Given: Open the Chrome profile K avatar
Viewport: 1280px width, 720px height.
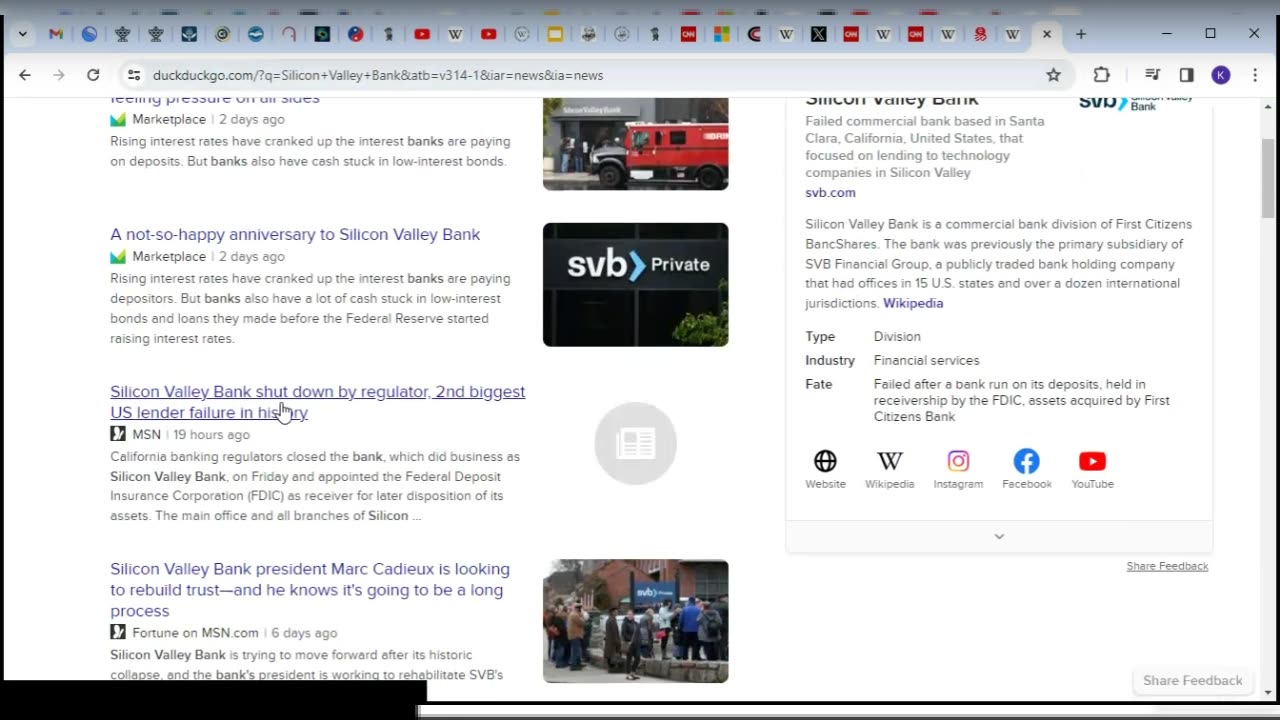Looking at the screenshot, I should (x=1221, y=75).
